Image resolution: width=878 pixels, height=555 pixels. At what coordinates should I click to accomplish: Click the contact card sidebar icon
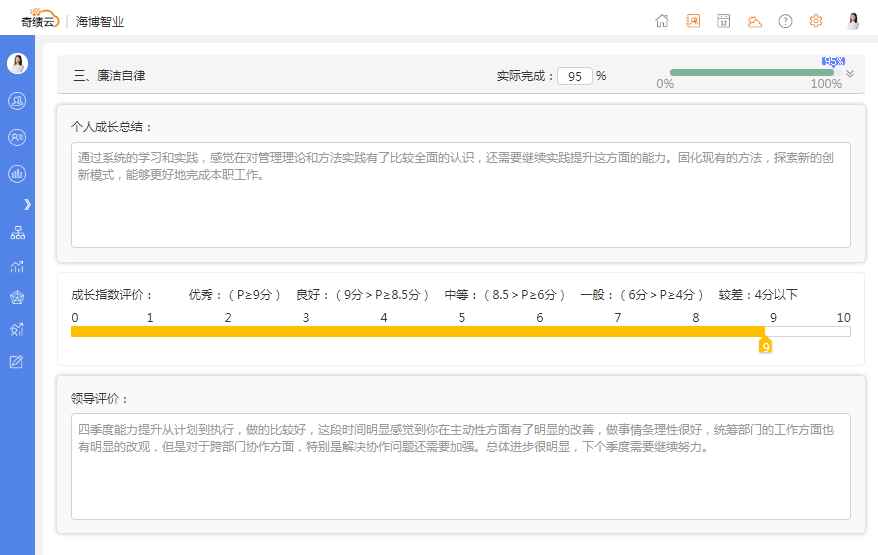(17, 137)
